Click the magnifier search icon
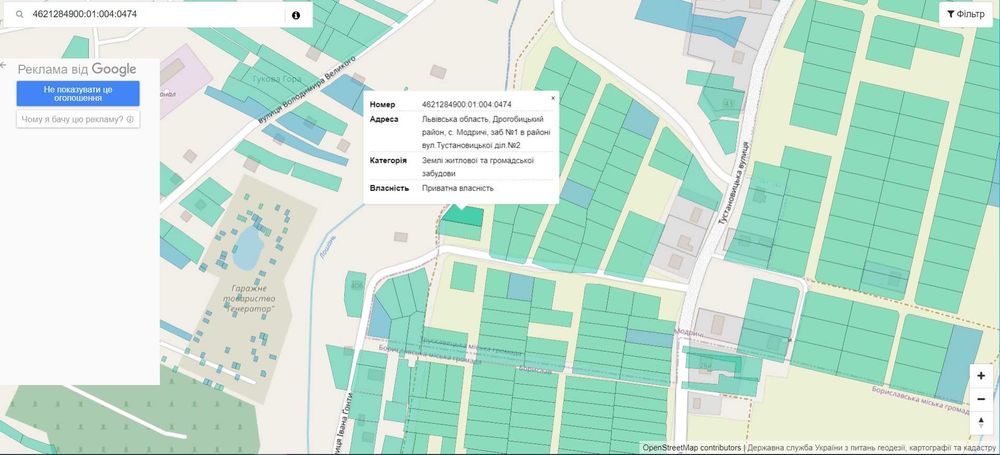The image size is (1000, 455). point(20,14)
